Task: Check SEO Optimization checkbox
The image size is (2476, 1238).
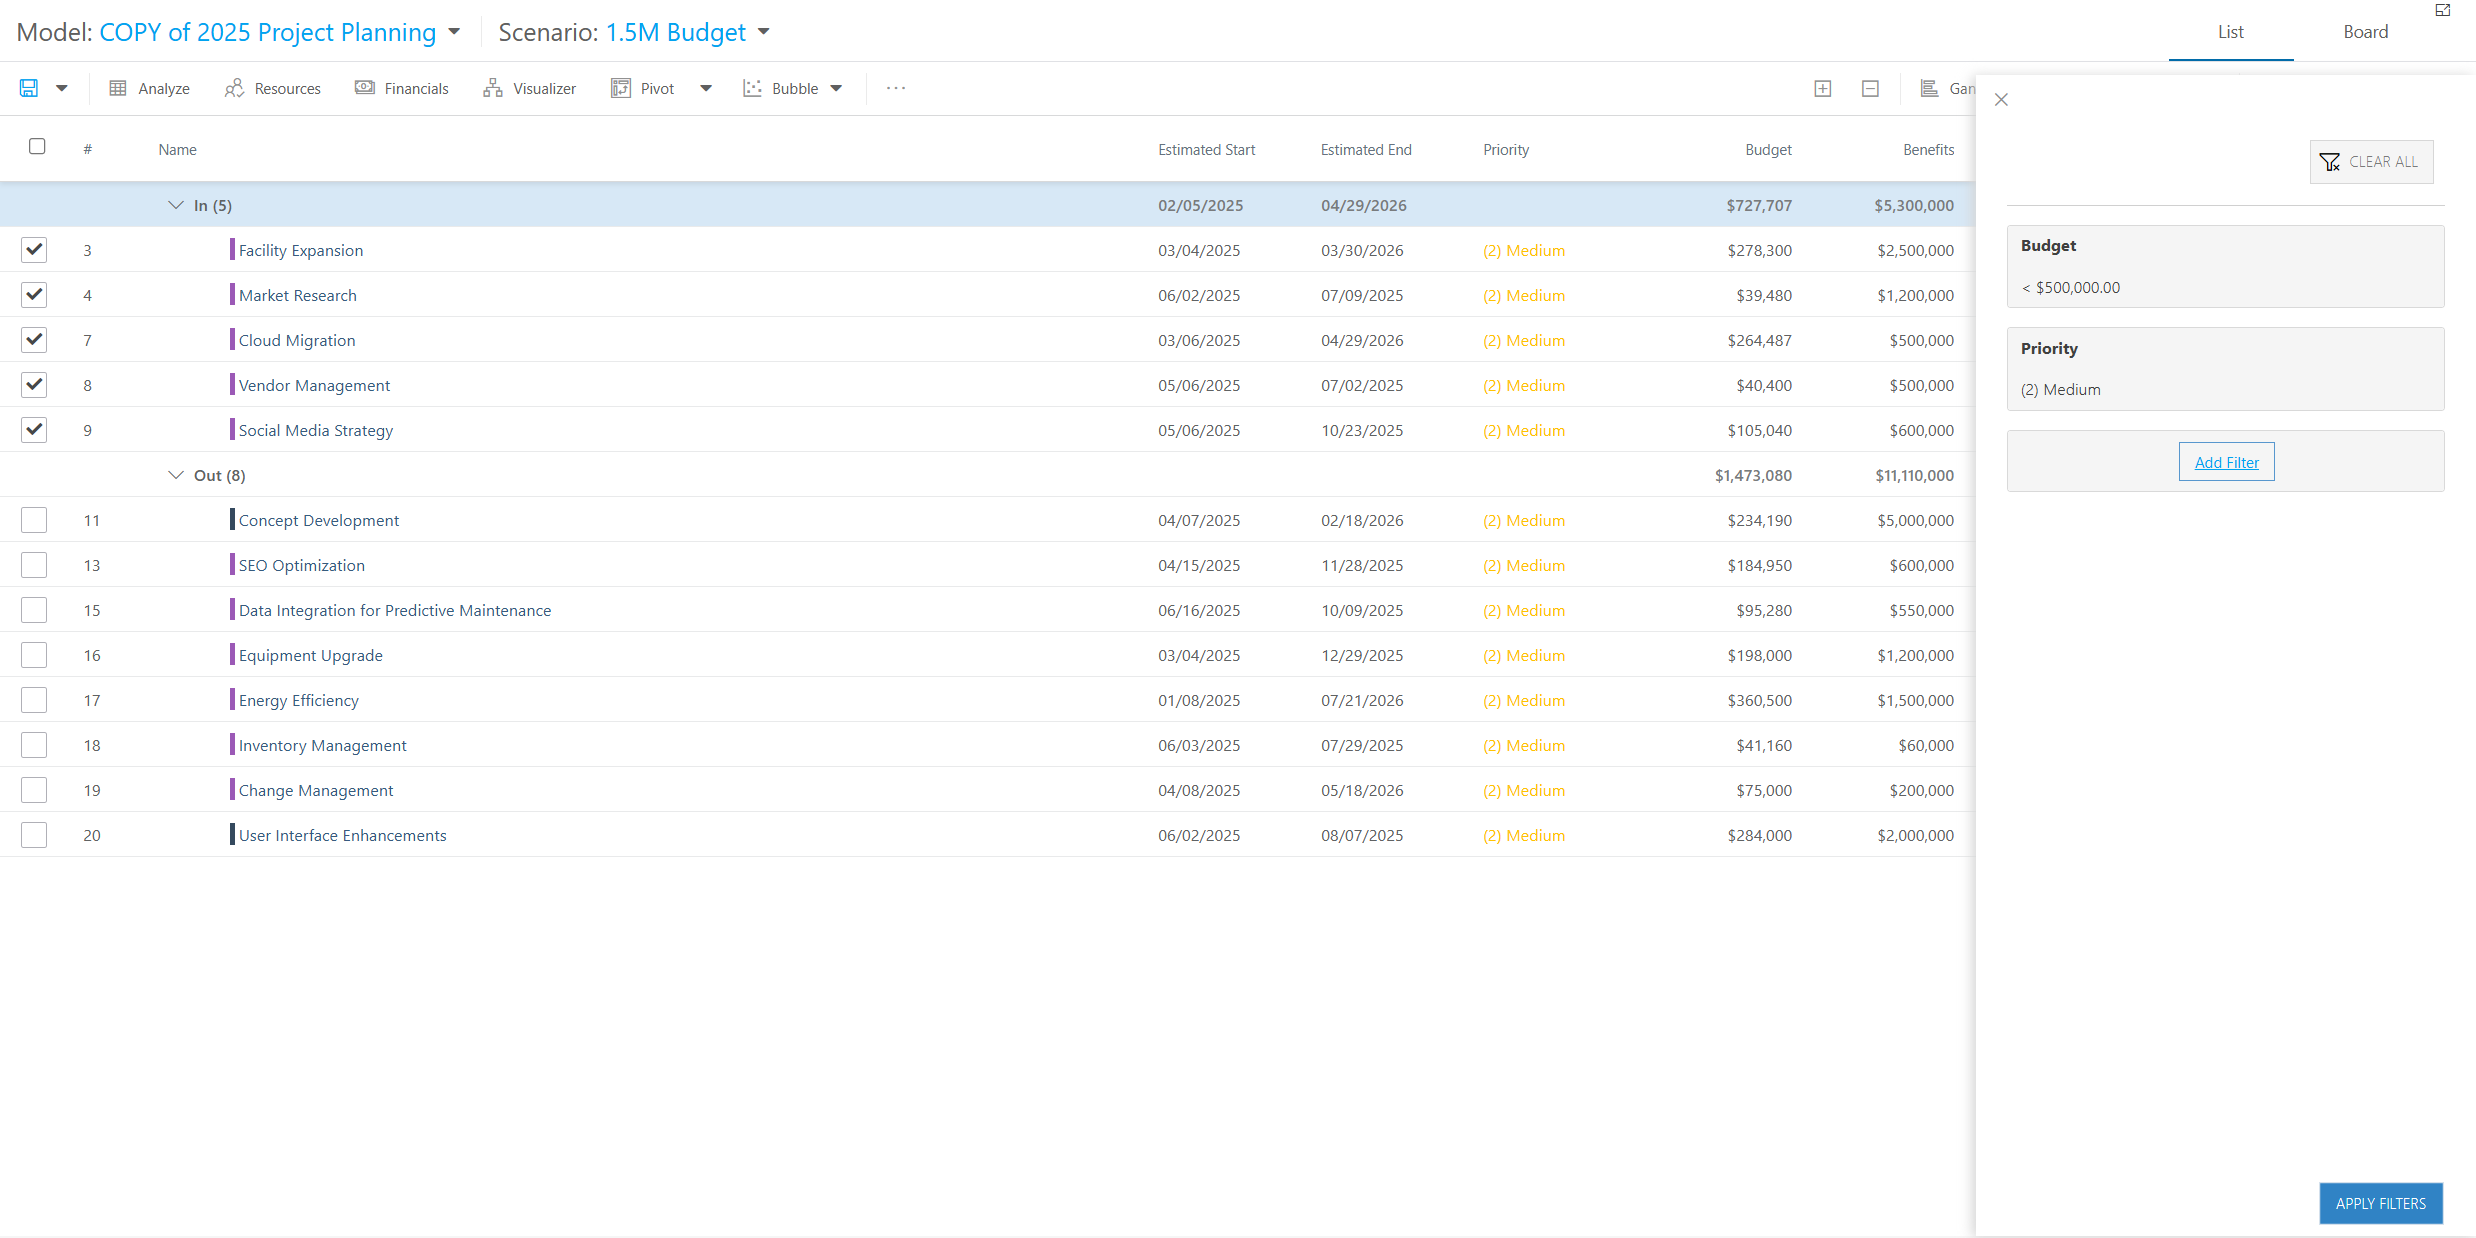Action: tap(34, 565)
